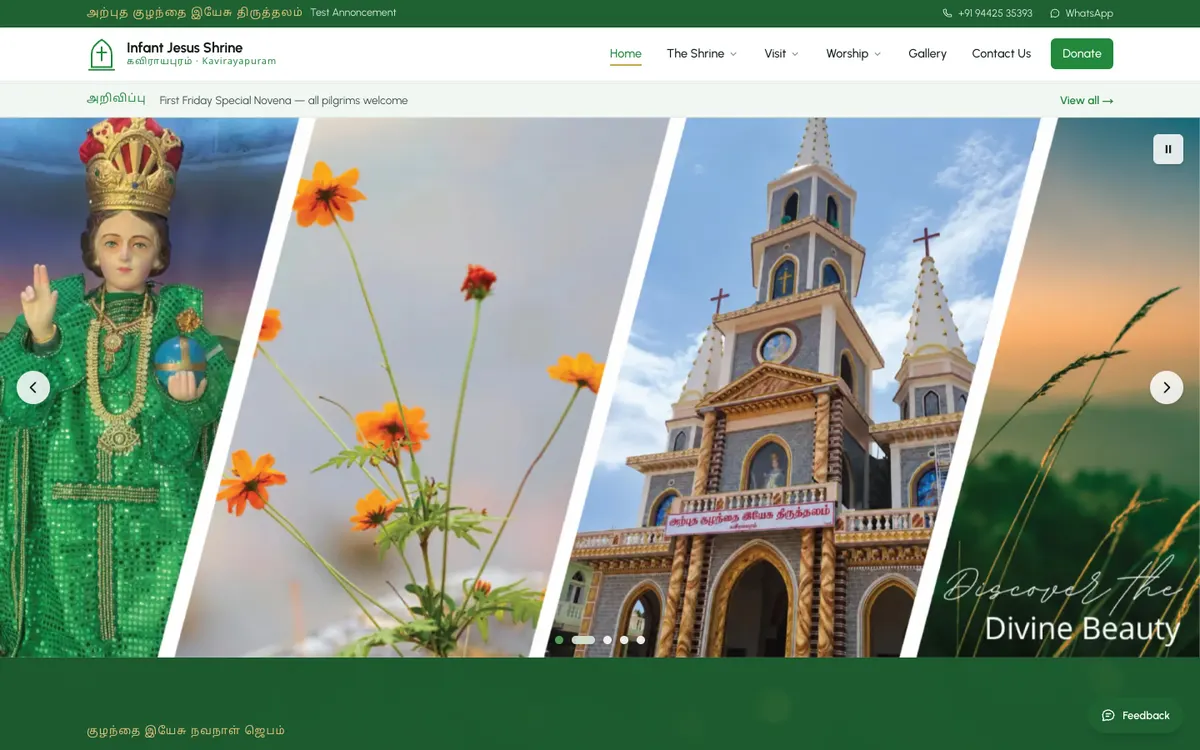The width and height of the screenshot is (1200, 750).
Task: Select the fifth slide indicator dot
Action: tap(641, 640)
